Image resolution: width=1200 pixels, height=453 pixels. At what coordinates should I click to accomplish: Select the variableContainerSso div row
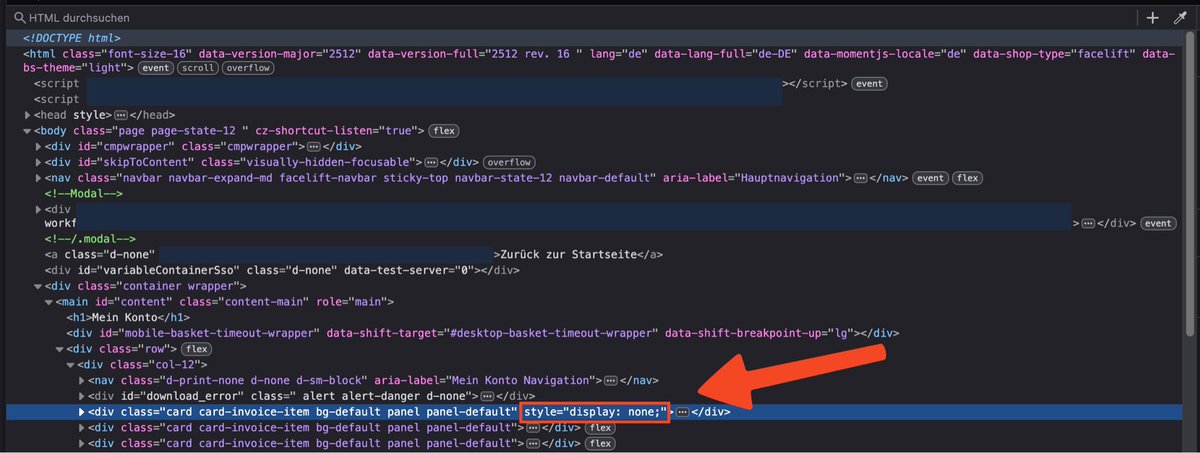281,270
